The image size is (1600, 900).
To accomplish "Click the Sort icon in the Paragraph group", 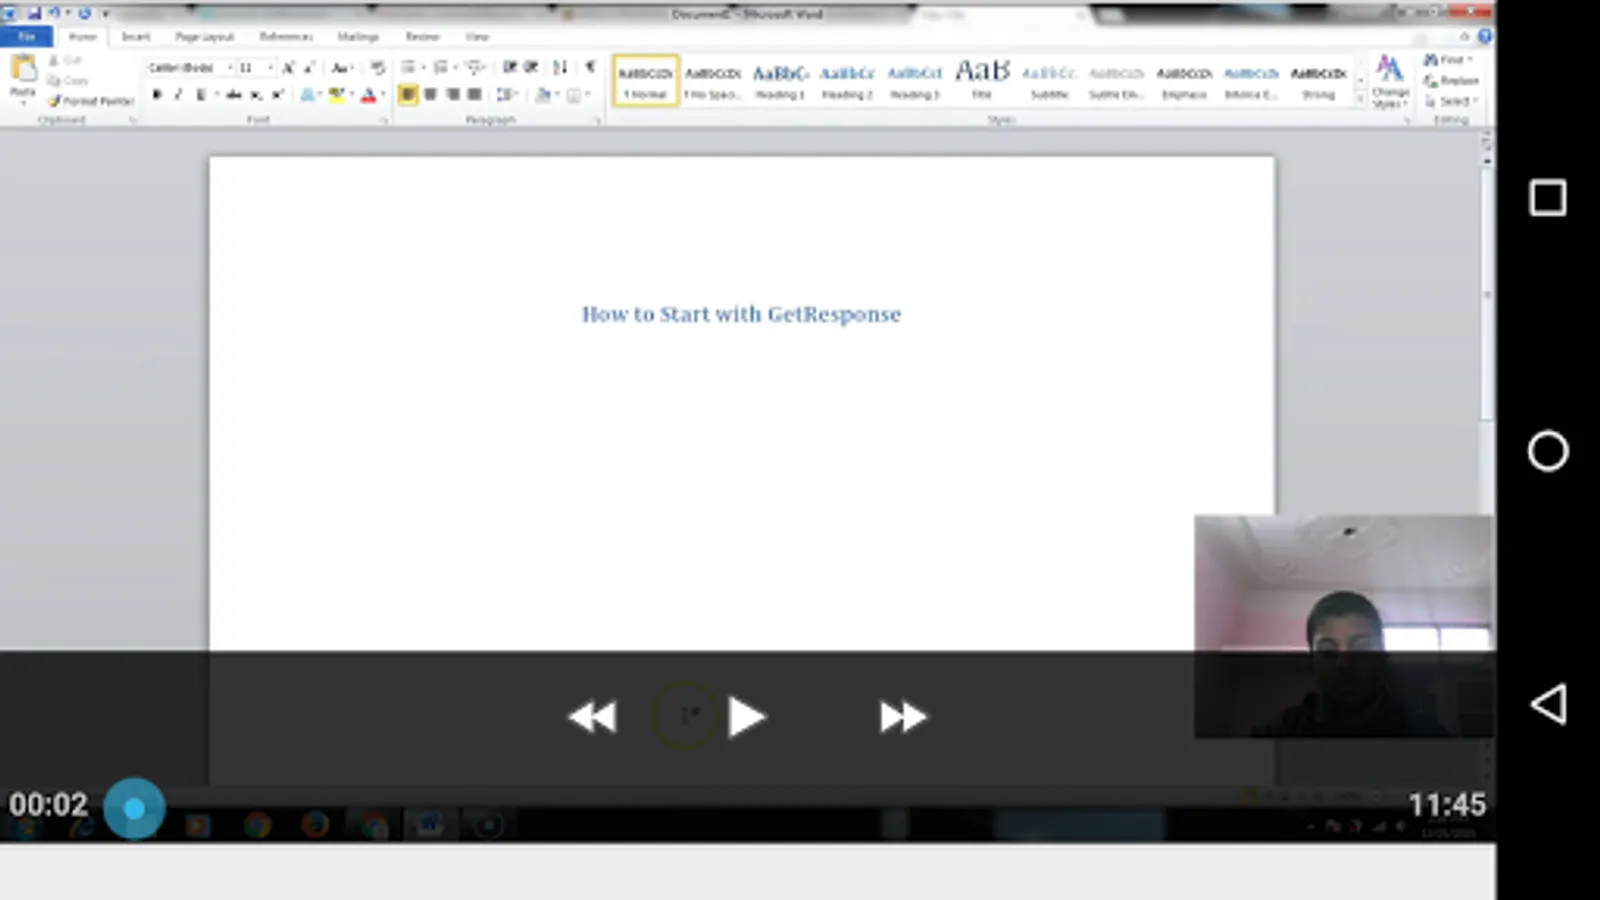I will pos(558,68).
